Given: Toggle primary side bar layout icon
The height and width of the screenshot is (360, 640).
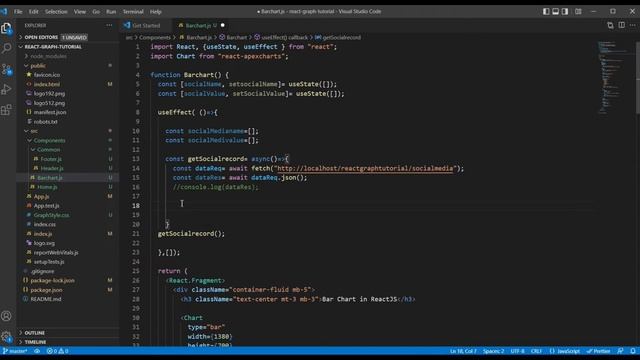Looking at the screenshot, I should click(546, 11).
